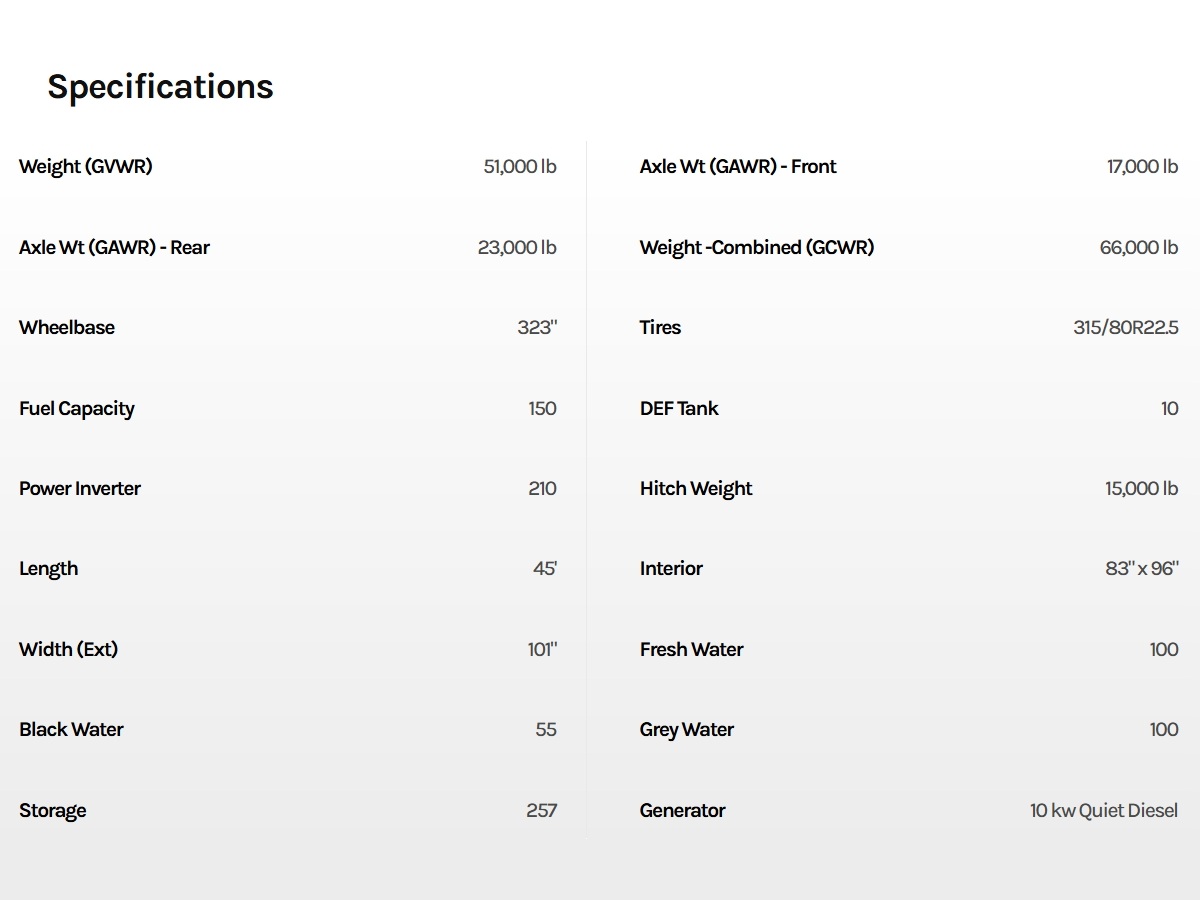
Task: Click the Axle Wt (GAWR) - Rear label
Action: (x=114, y=248)
